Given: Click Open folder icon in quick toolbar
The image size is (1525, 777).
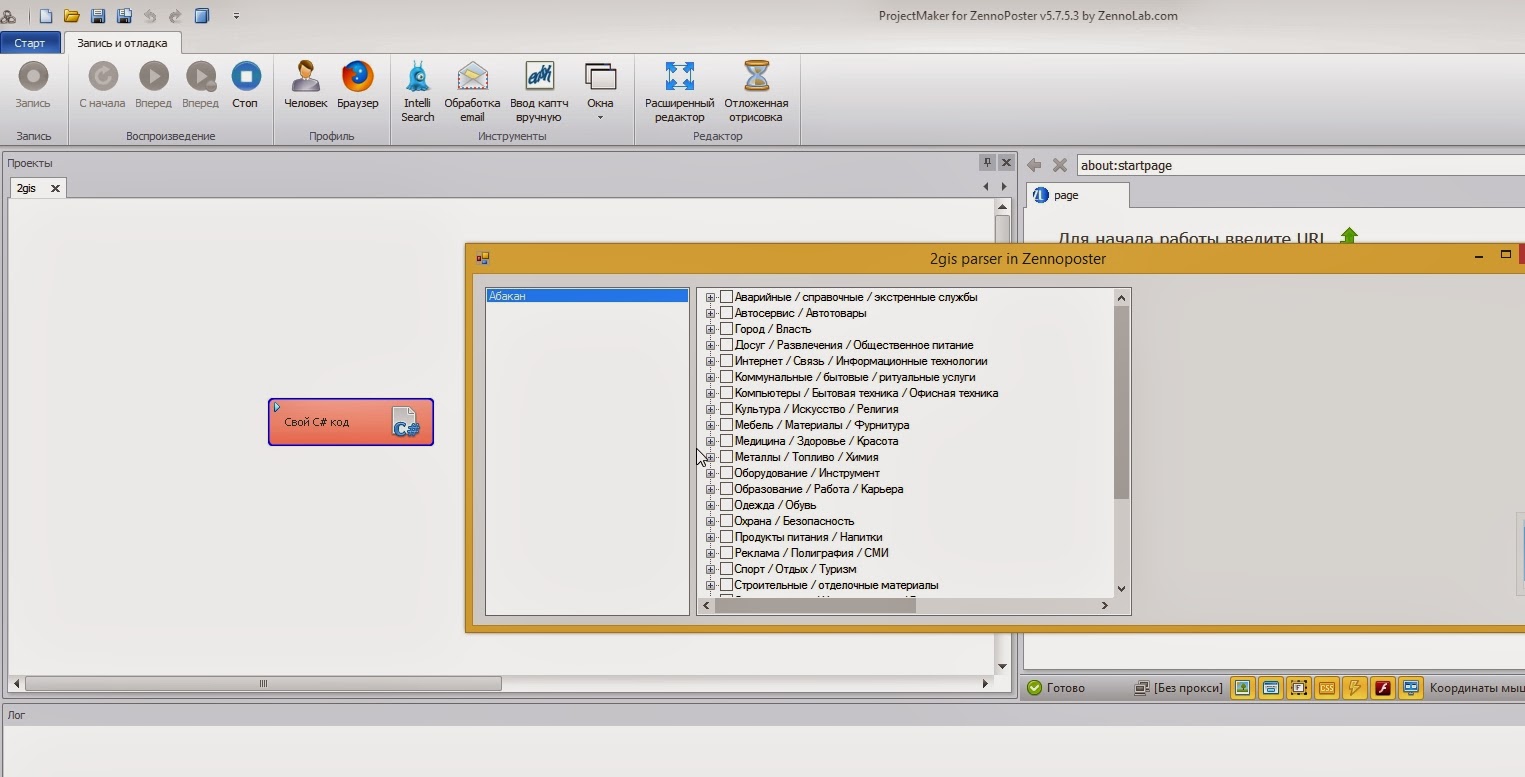Looking at the screenshot, I should point(72,16).
